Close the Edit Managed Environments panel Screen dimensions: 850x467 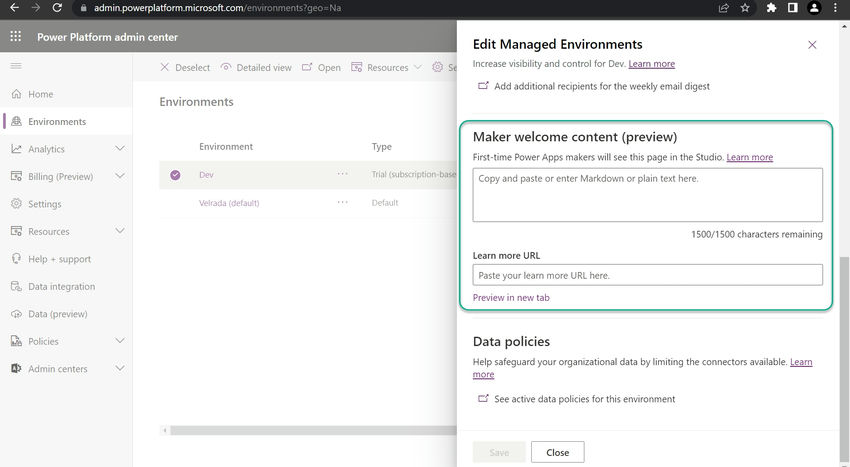[812, 45]
